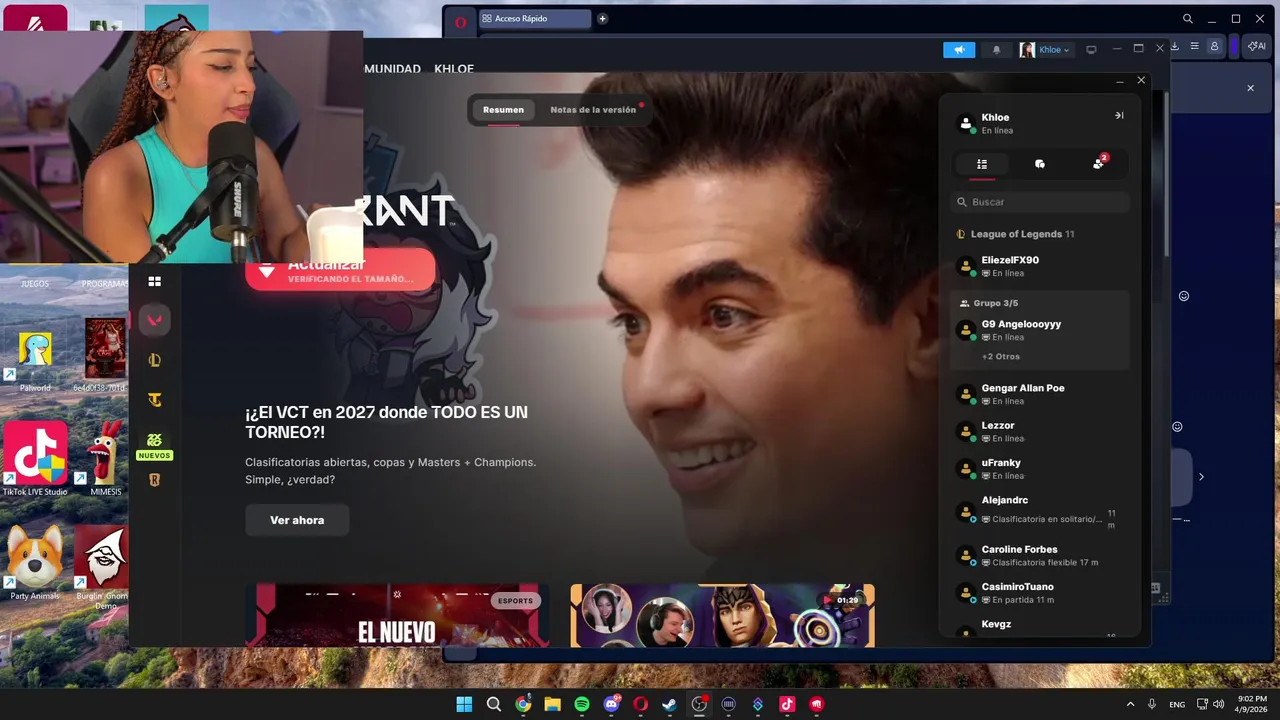Click the system tray volume icon
This screenshot has height=720, width=1280.
coord(1218,704)
